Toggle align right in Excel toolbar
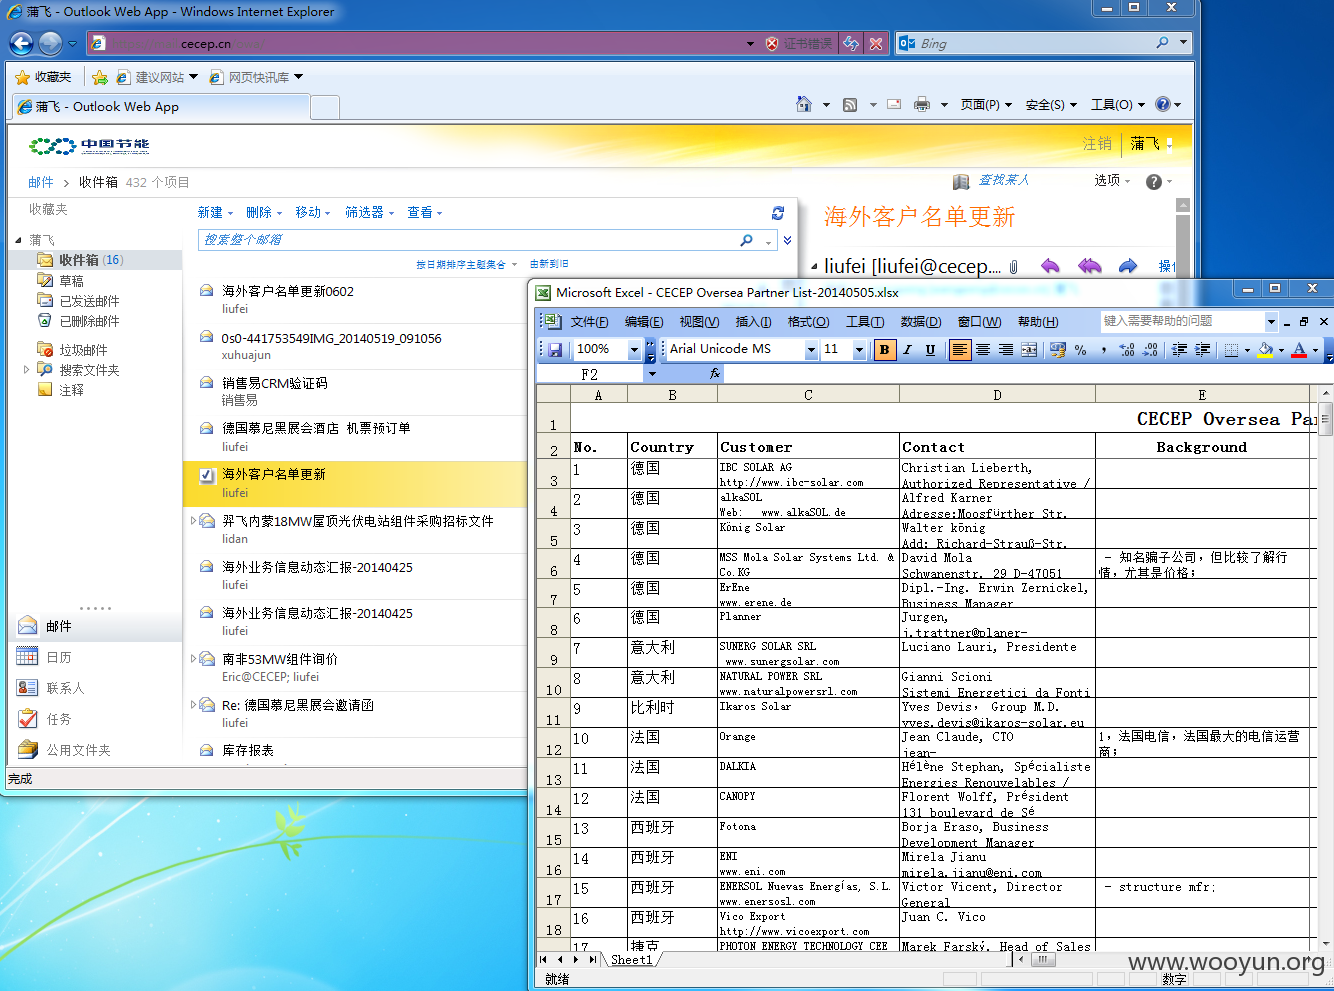This screenshot has height=991, width=1334. tap(1006, 349)
